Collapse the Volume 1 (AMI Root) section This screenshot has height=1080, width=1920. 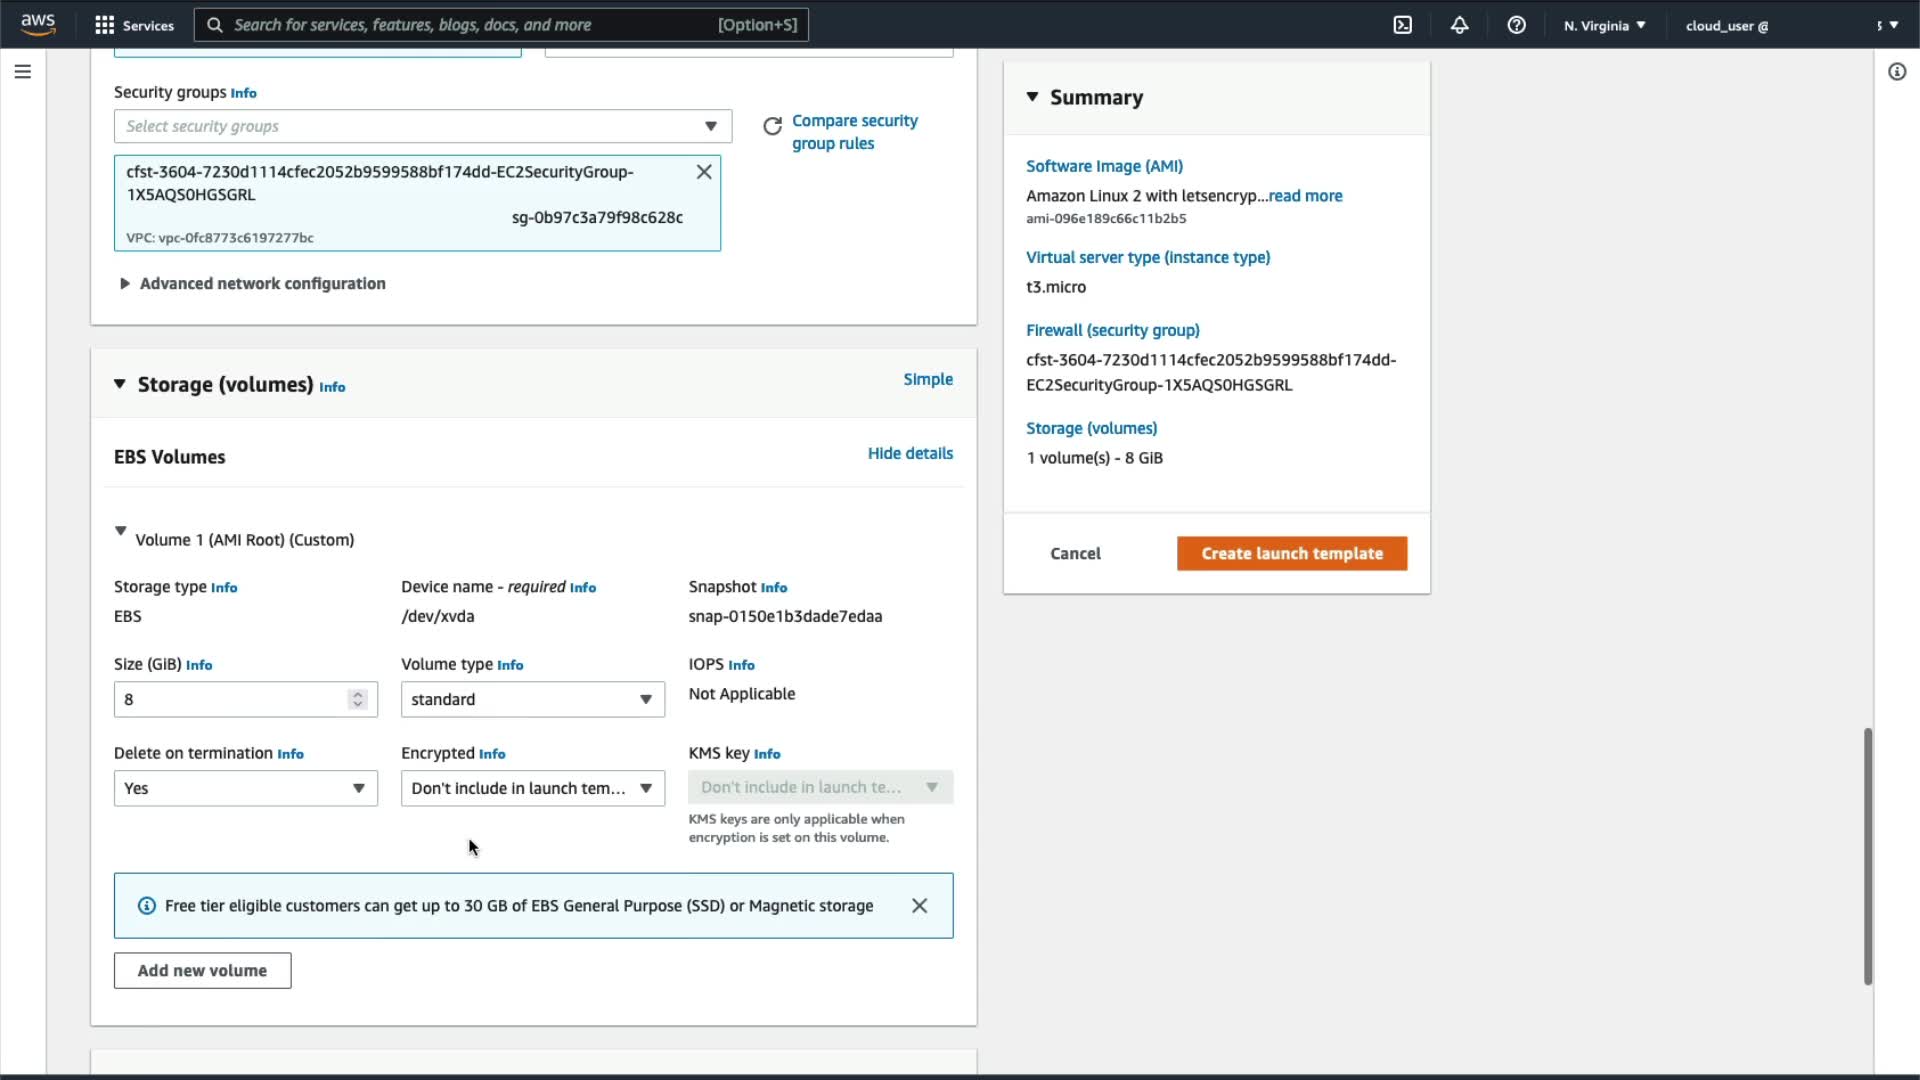tap(121, 531)
